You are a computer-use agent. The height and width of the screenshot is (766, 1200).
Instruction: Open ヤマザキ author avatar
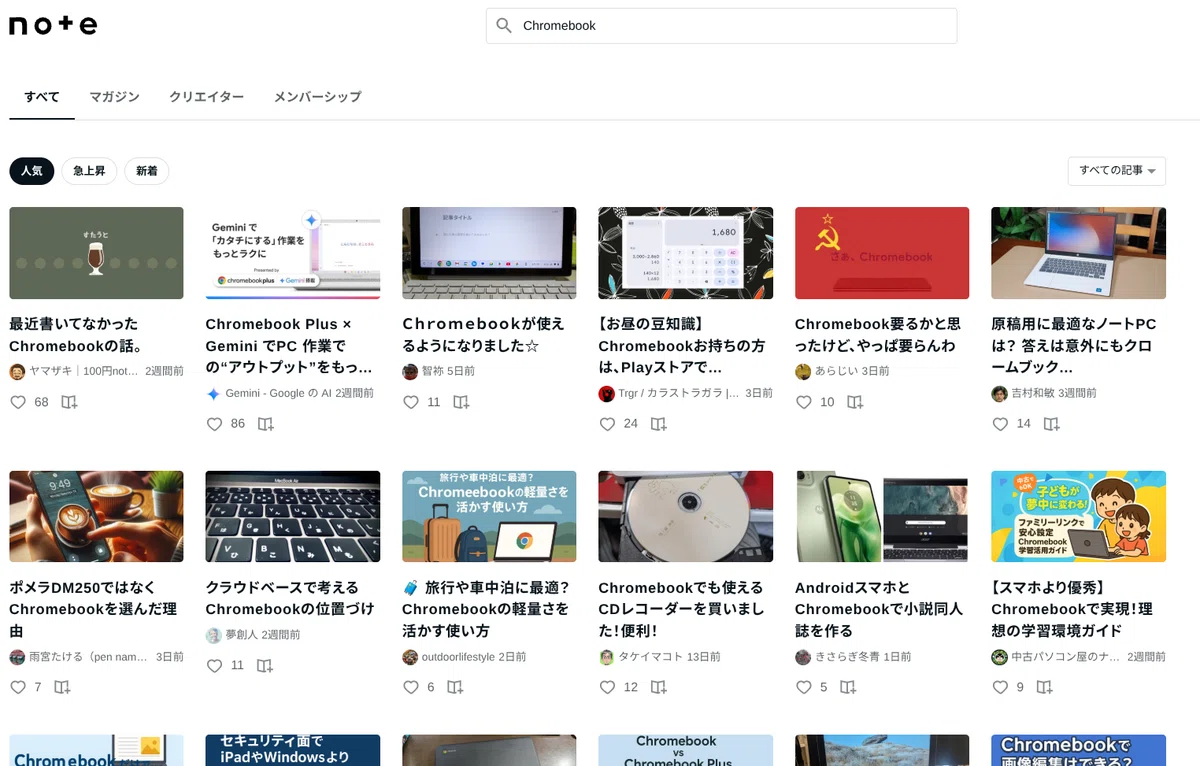tap(17, 372)
